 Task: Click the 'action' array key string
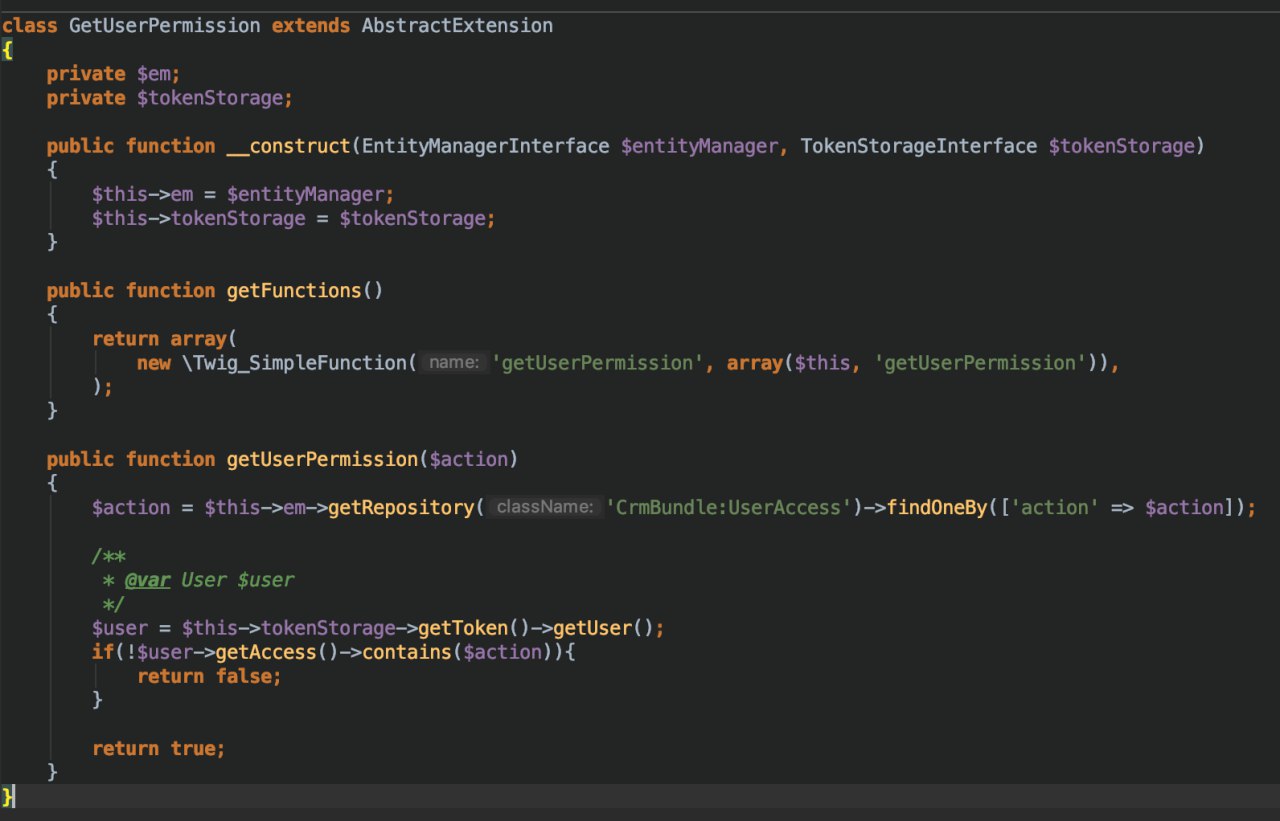[x=1055, y=507]
